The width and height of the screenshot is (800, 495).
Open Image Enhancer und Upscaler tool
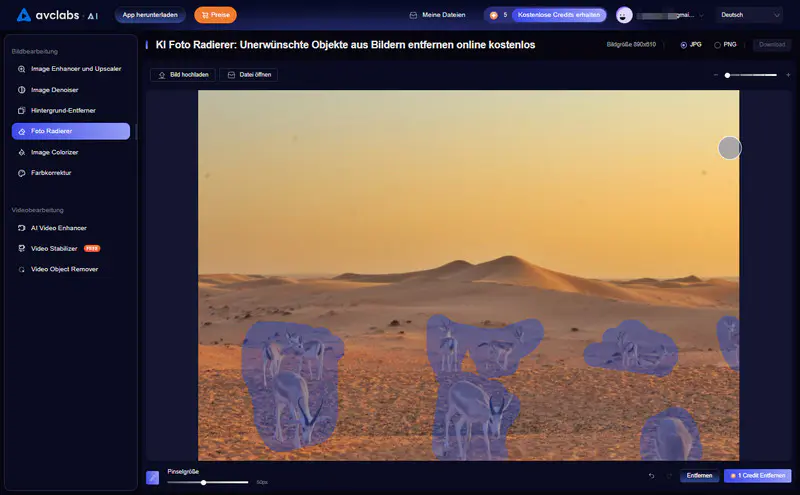click(x=75, y=69)
